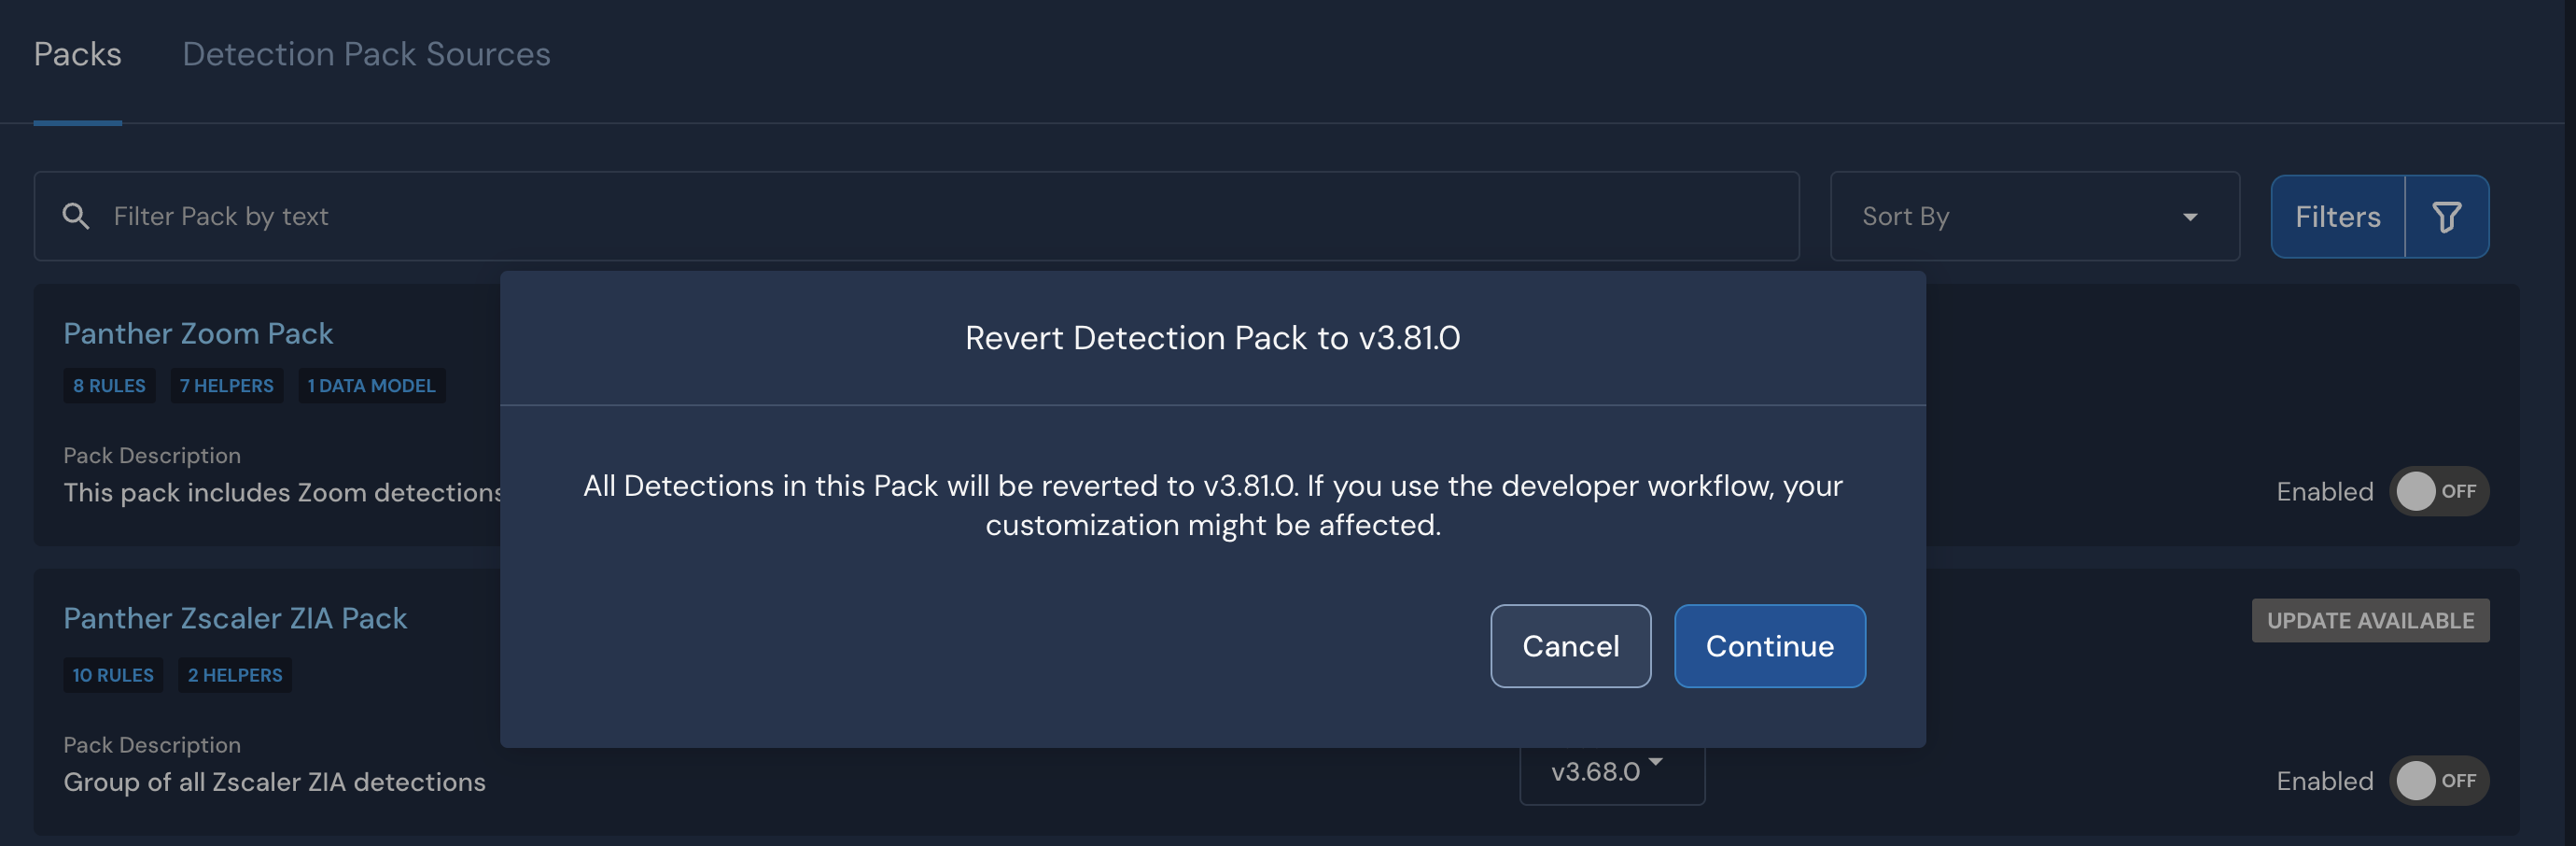Continue reverting the pack to v3.81.0

pos(1769,646)
